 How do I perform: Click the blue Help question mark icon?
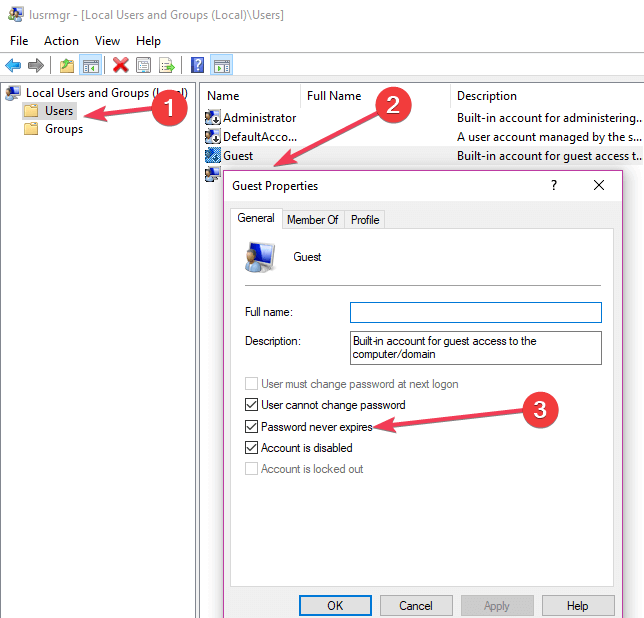[198, 65]
